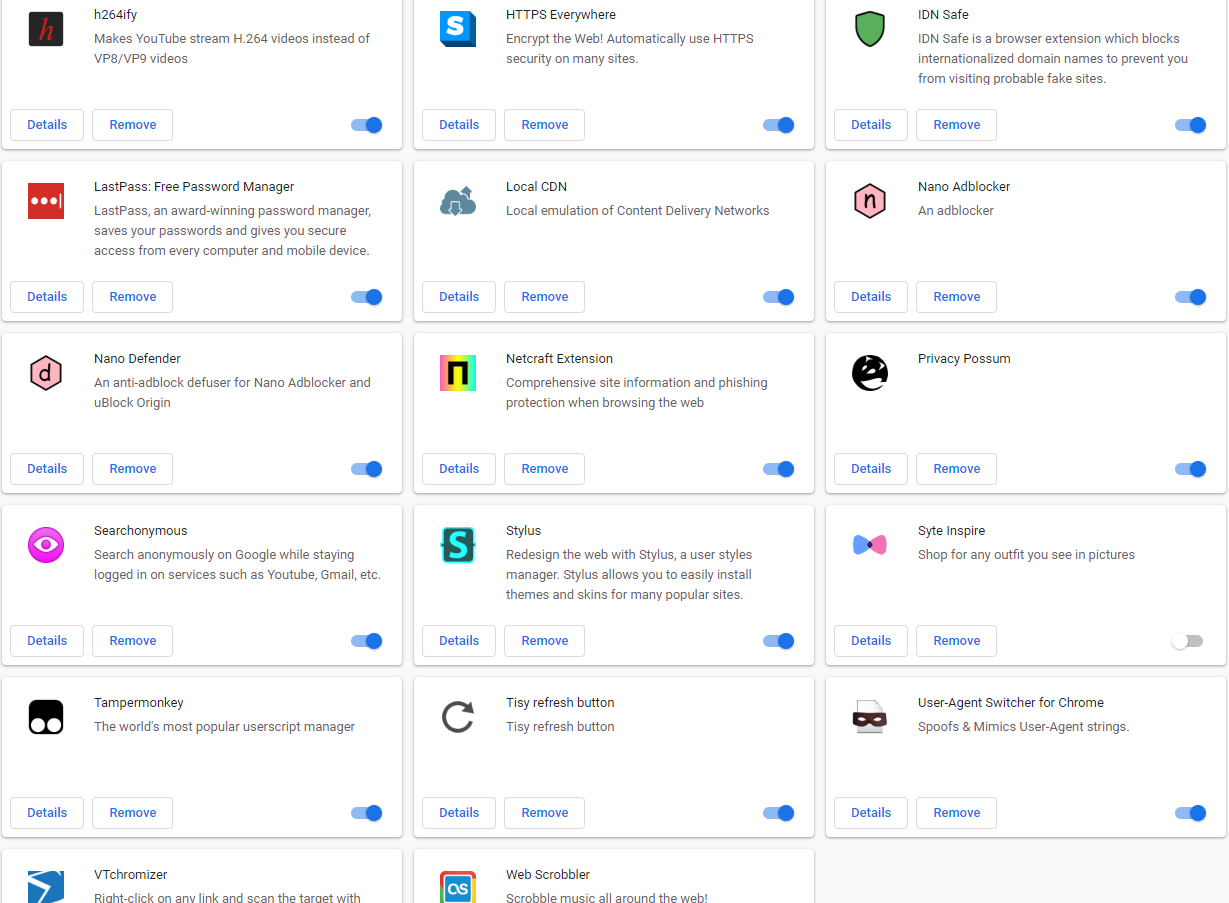Remove the h264ify extension

pos(133,125)
